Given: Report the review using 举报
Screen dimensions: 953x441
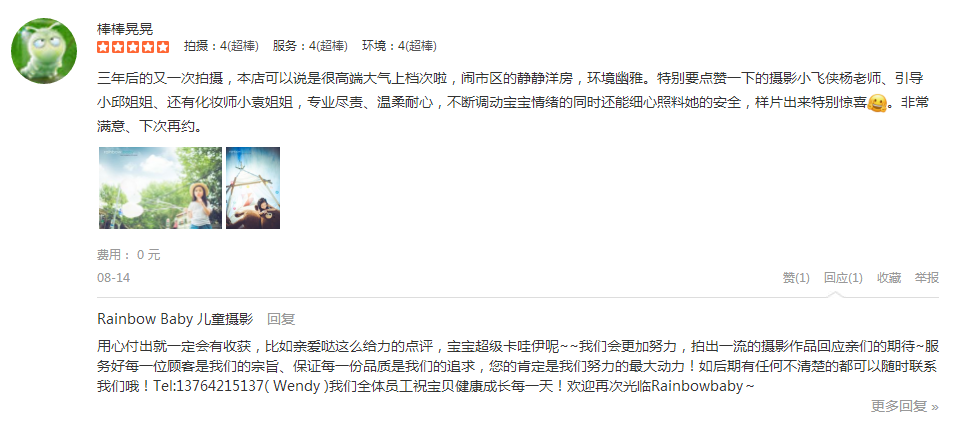Looking at the screenshot, I should click(927, 278).
